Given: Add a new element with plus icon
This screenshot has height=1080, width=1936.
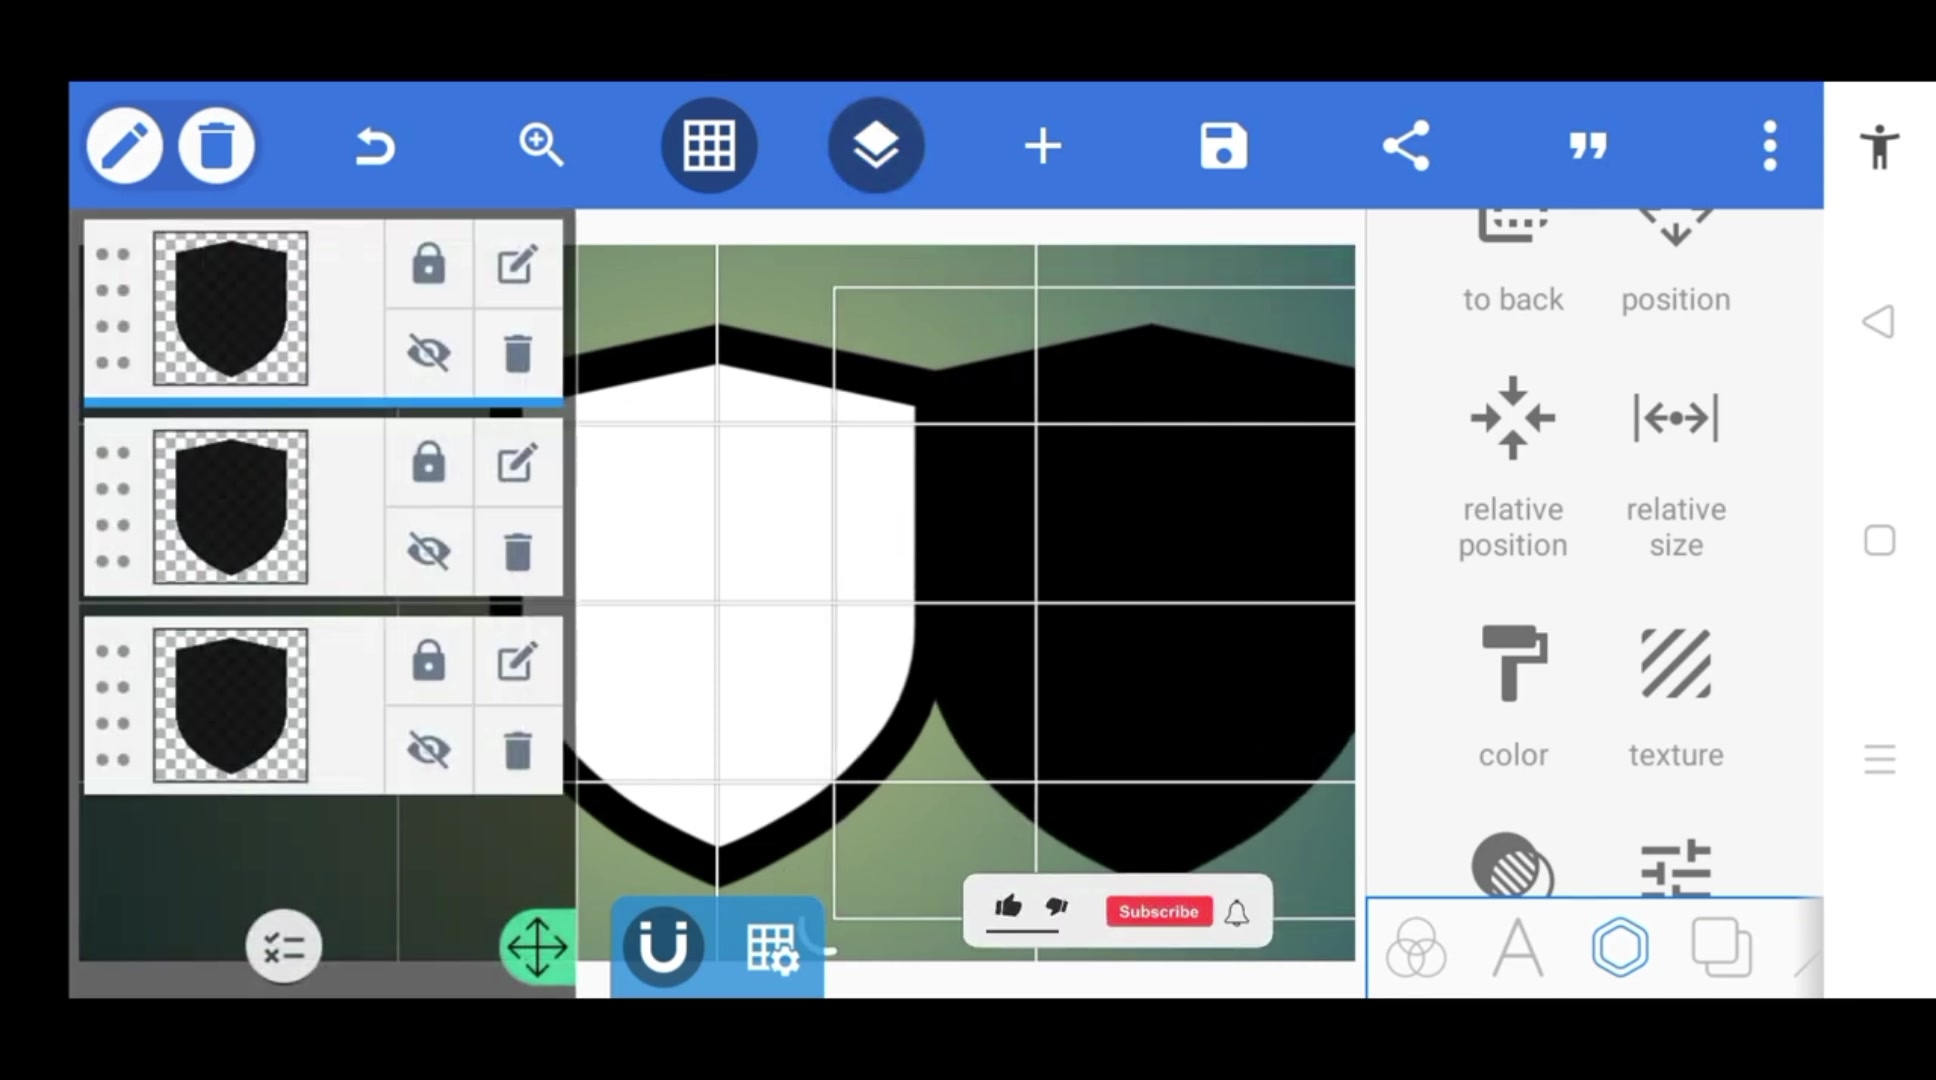Looking at the screenshot, I should point(1043,146).
